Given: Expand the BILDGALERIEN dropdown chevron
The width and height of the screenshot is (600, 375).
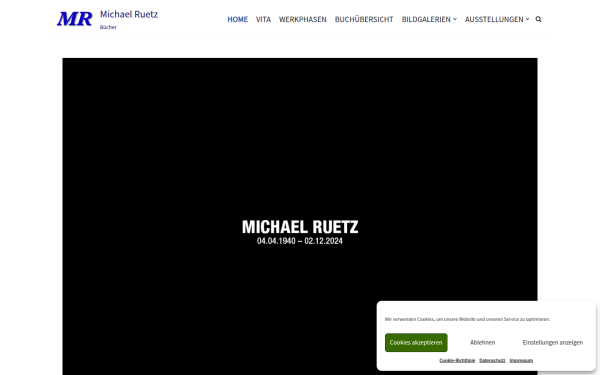Looking at the screenshot, I should coord(455,19).
